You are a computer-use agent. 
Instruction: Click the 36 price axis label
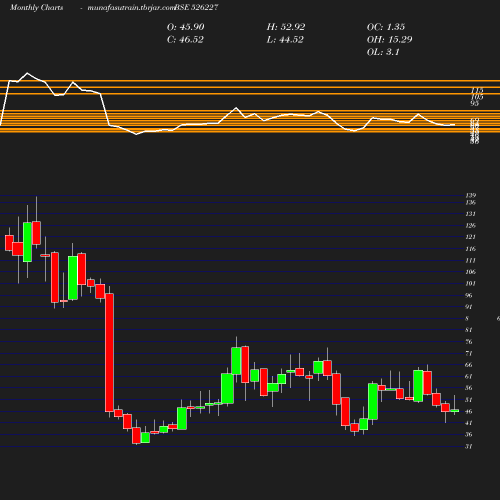pos(469,435)
